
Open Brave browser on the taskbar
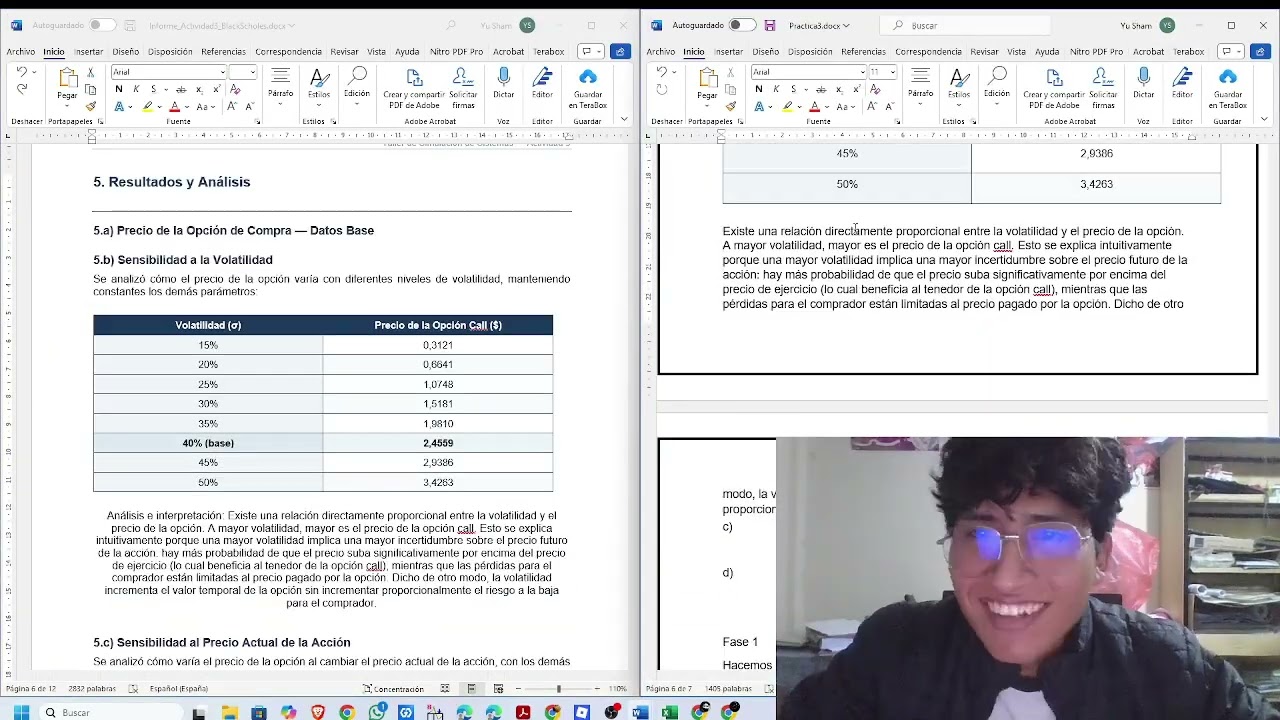point(318,712)
